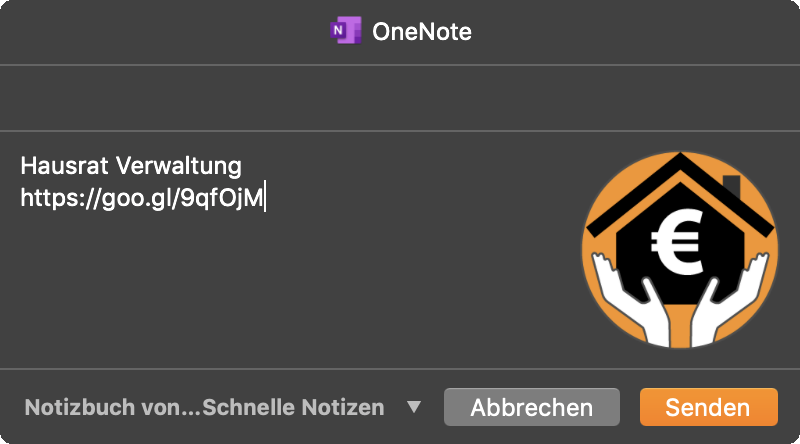The image size is (800, 444).
Task: Focus the empty field below the title bar
Action: tap(400, 98)
